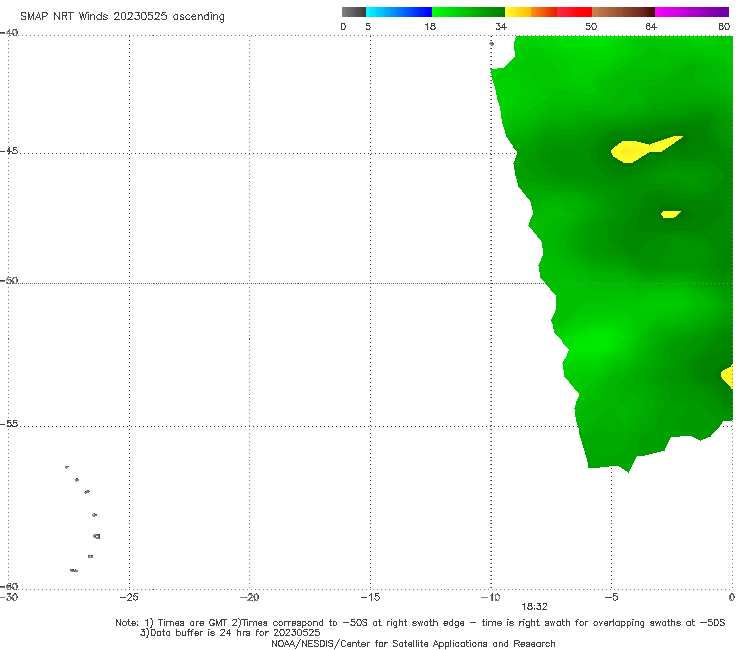Click the green segment of the wind color scale
740x650 pixels.
coord(468,12)
